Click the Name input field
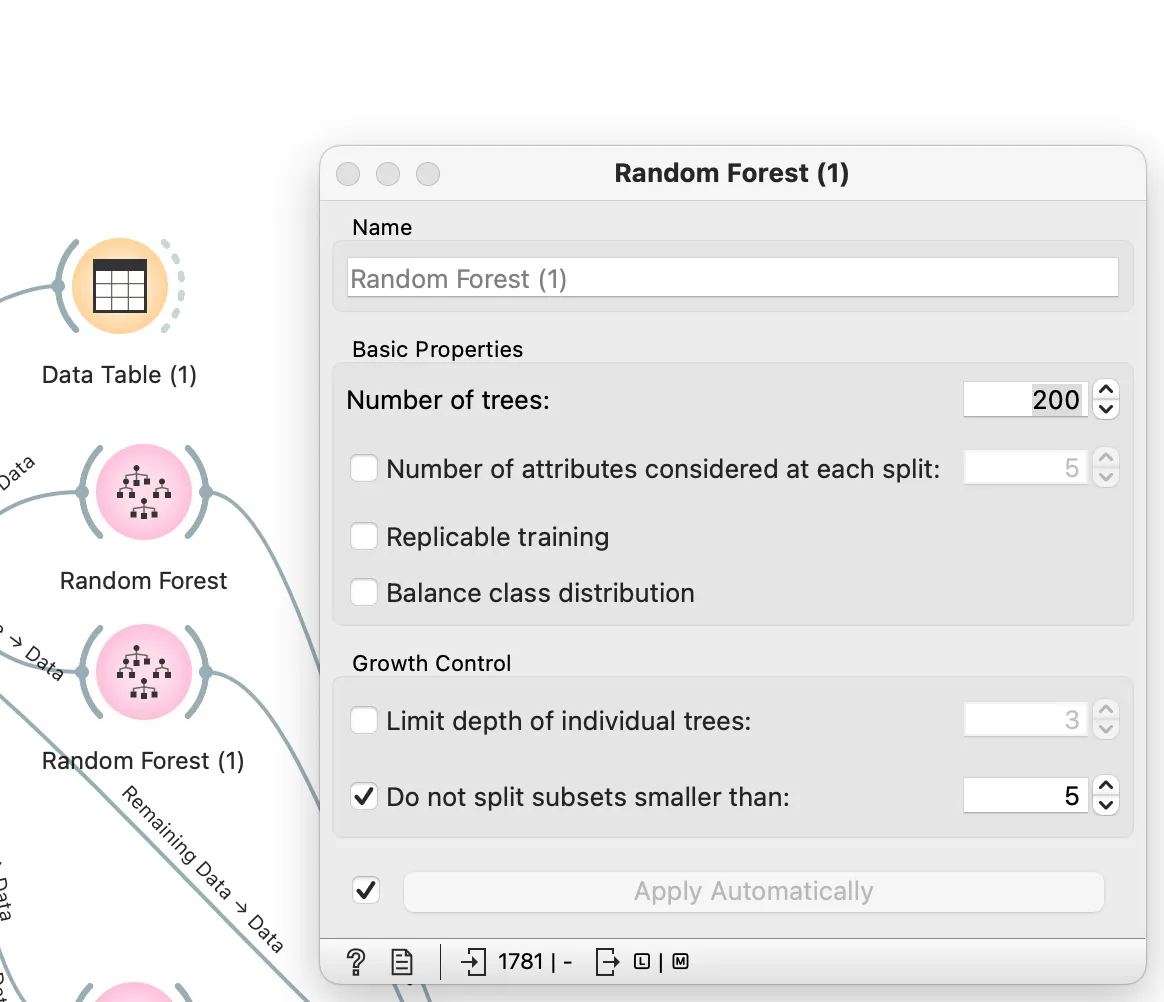 (733, 278)
